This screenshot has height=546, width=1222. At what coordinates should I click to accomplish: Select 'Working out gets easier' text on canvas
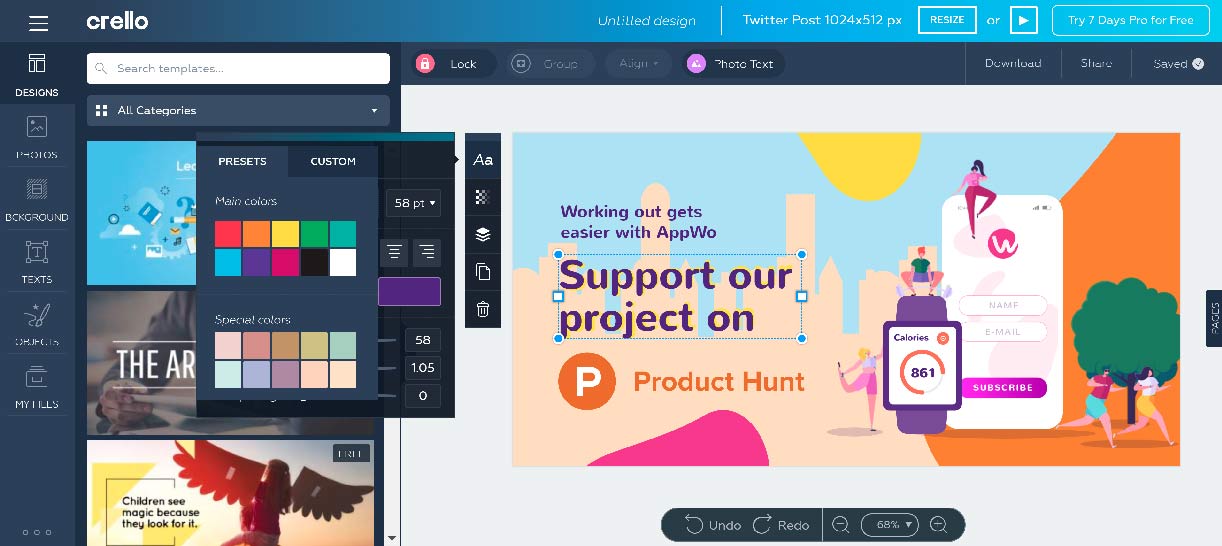point(638,222)
